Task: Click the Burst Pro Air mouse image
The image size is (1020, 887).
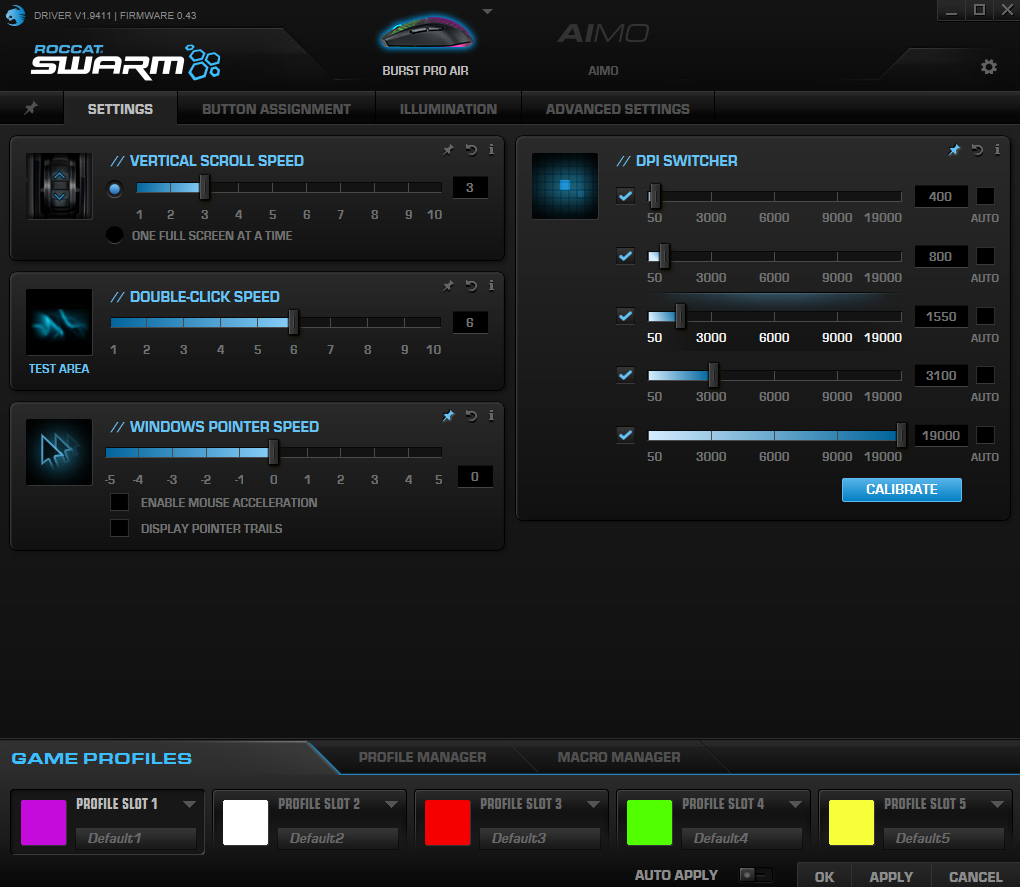Action: [426, 34]
